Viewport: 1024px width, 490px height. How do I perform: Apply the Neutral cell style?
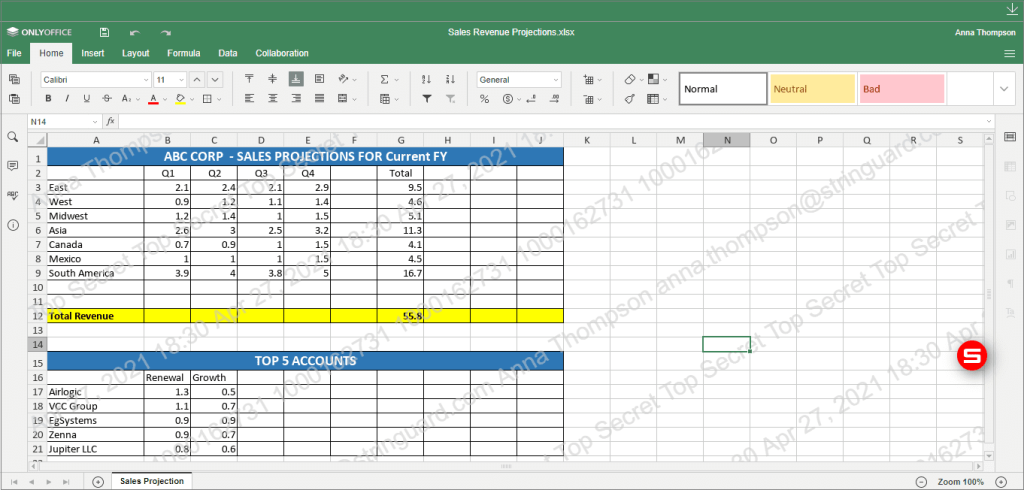coord(812,90)
